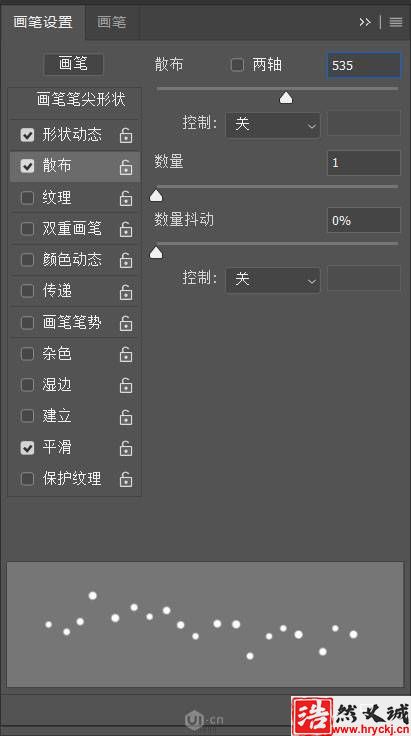Select the 画笔设置 tab
Image resolution: width=411 pixels, height=736 pixels.
pos(43,22)
